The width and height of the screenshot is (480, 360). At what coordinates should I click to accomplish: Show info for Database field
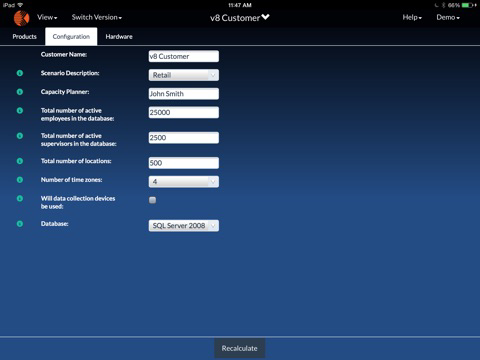[x=20, y=224]
